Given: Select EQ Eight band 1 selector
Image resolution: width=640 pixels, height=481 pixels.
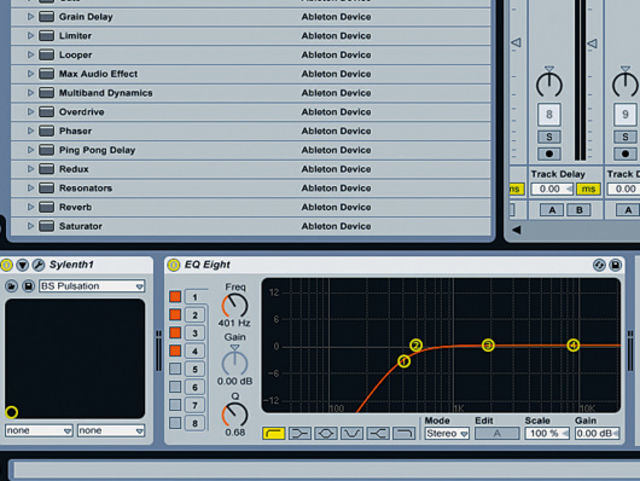Looking at the screenshot, I should click(195, 297).
